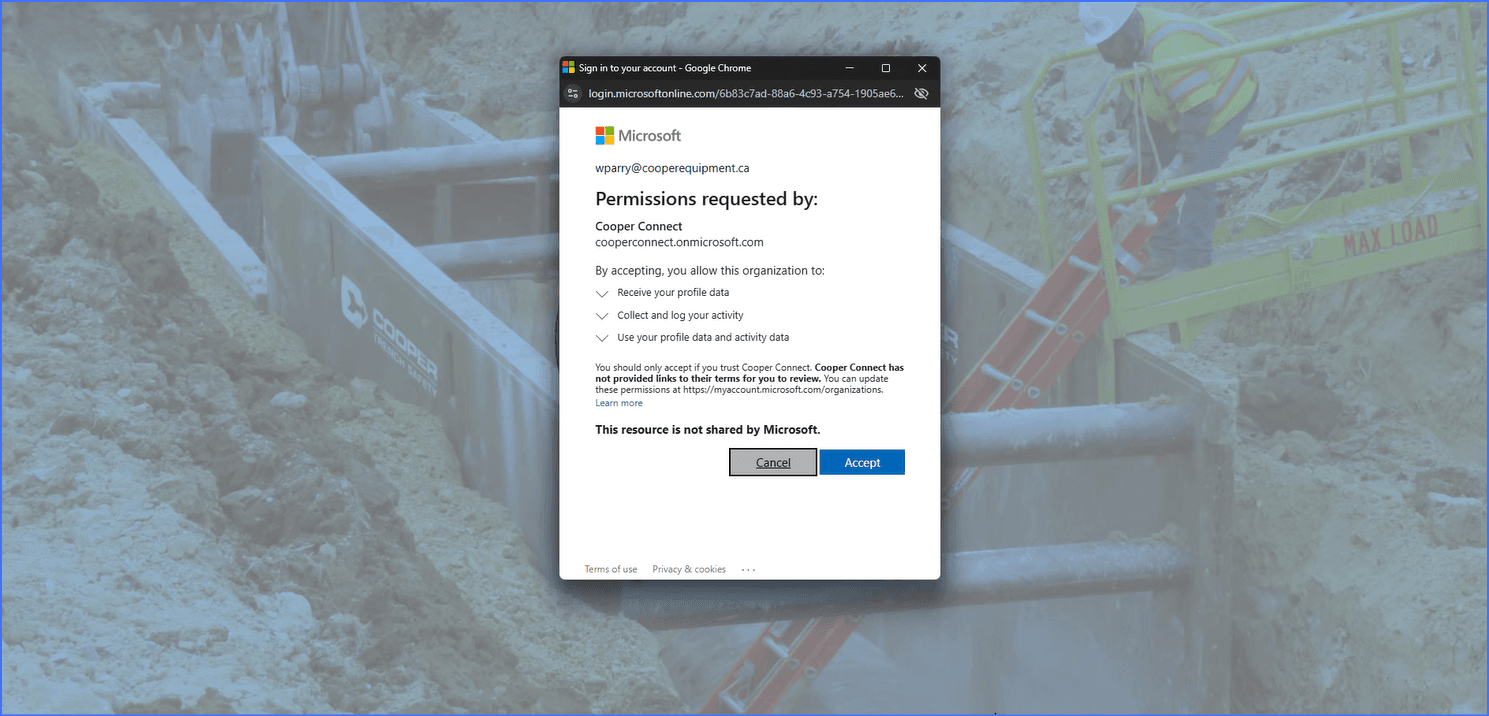Click the cooperconnect.onmicrosoft.com domain text

[679, 242]
